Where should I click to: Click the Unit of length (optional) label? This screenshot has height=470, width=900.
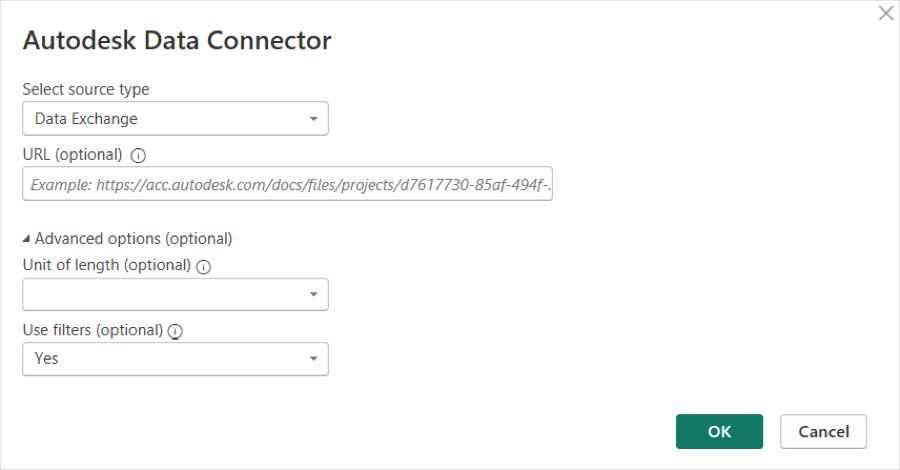[106, 265]
